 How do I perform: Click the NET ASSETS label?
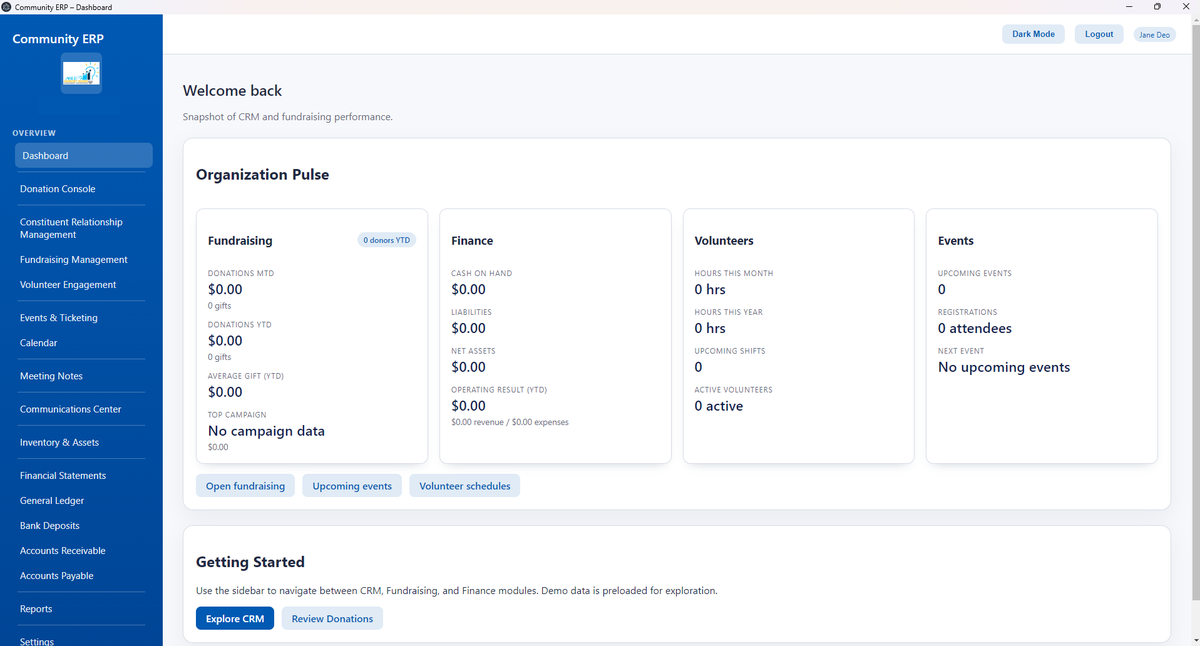[473, 351]
